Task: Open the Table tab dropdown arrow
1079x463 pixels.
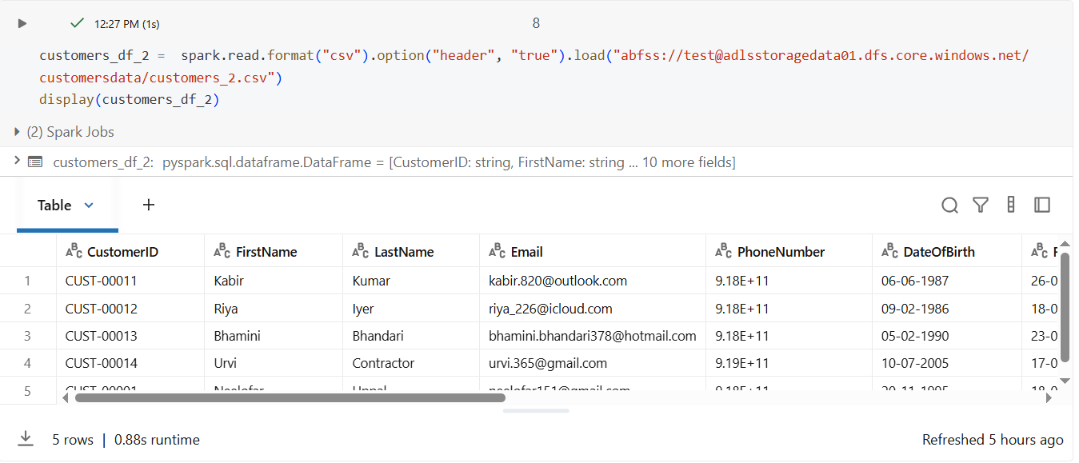Action: tap(89, 205)
